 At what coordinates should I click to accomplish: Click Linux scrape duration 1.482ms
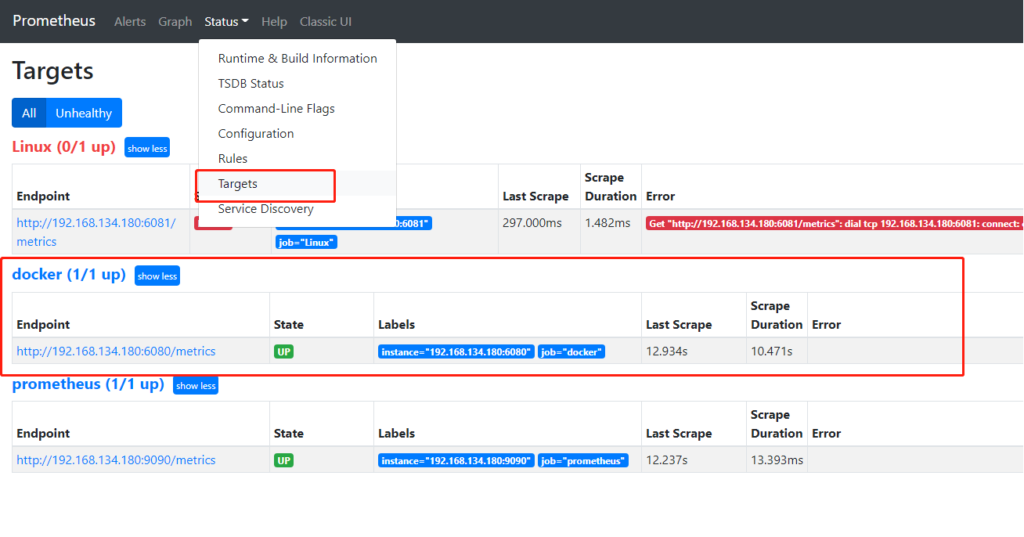(x=607, y=223)
